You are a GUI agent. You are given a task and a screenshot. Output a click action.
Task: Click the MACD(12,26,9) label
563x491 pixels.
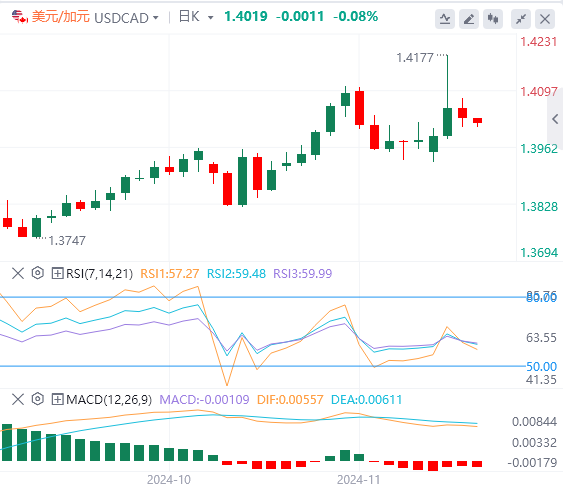[109, 399]
